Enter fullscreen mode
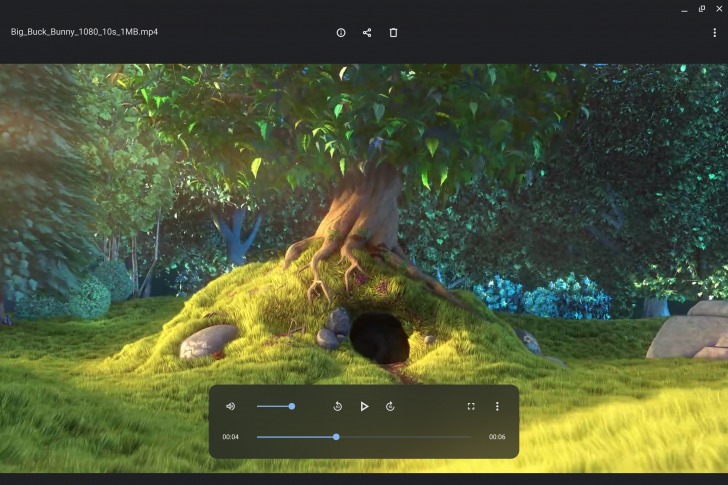Viewport: 728px width, 485px height. tap(471, 407)
